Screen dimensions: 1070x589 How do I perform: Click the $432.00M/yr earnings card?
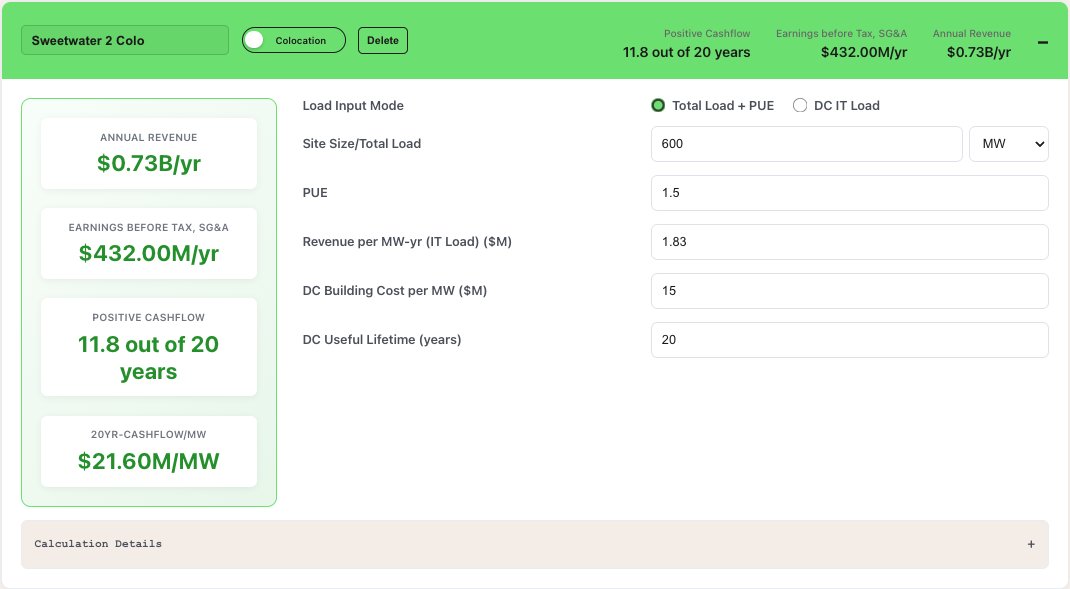coord(149,243)
